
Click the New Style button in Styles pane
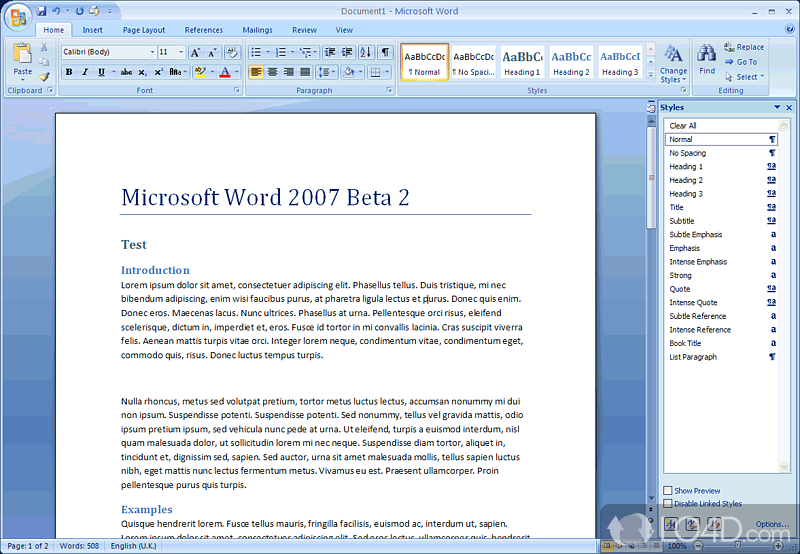670,524
